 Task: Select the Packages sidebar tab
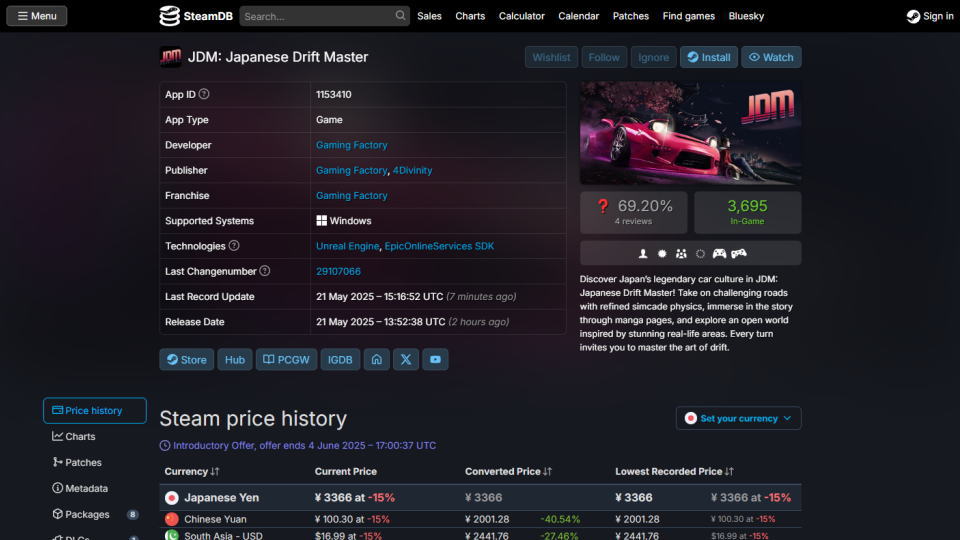pos(95,514)
